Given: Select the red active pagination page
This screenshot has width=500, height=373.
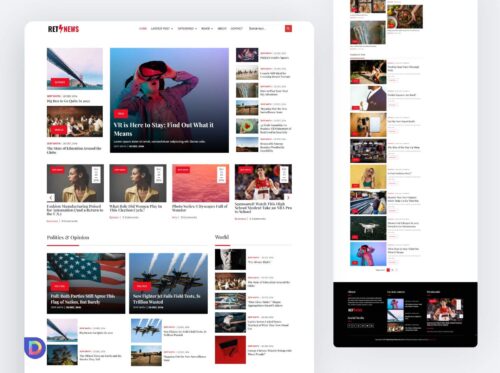Looking at the screenshot, I should point(388,270).
